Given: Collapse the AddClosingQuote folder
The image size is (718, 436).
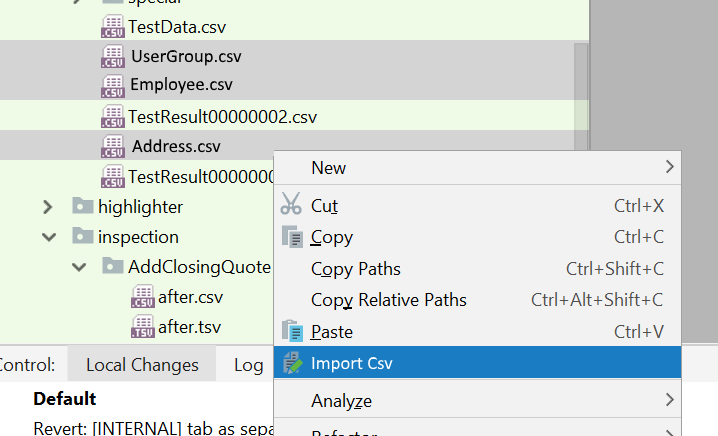Looking at the screenshot, I should (79, 267).
